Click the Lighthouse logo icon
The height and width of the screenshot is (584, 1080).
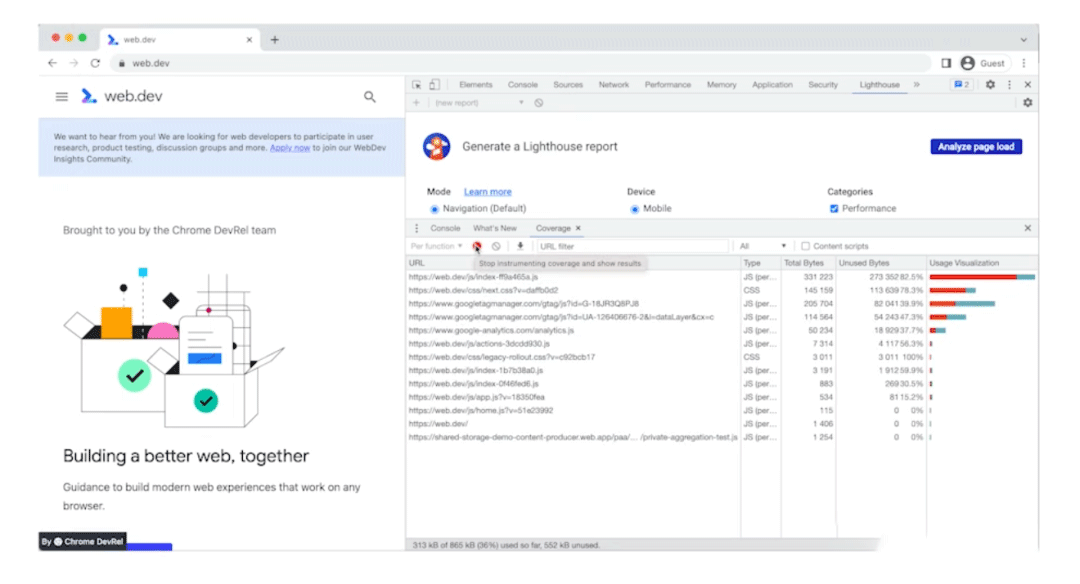(x=437, y=147)
